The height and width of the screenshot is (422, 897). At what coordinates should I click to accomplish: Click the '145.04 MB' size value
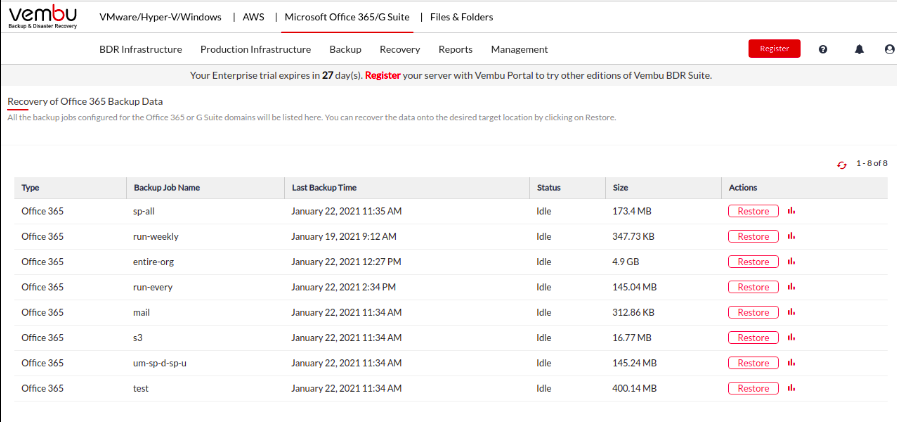coord(634,286)
